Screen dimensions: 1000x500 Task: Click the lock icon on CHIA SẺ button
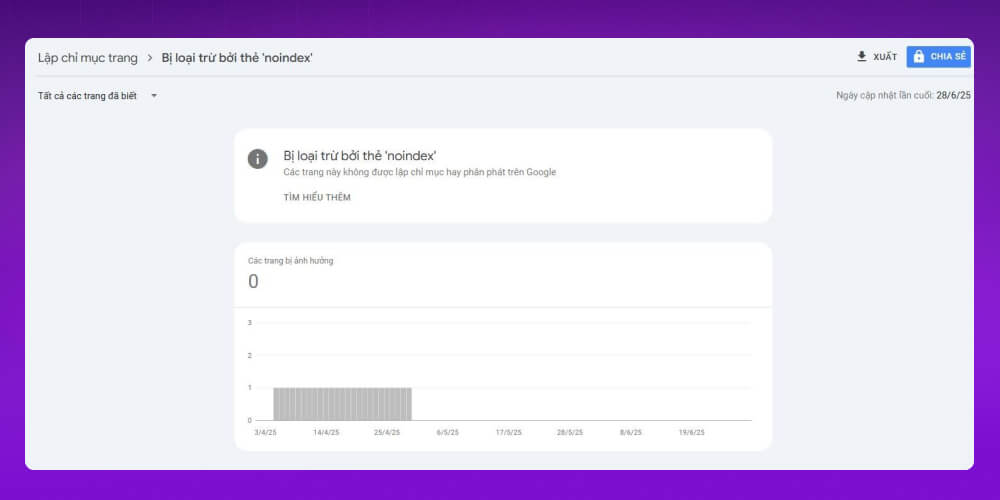click(x=919, y=57)
